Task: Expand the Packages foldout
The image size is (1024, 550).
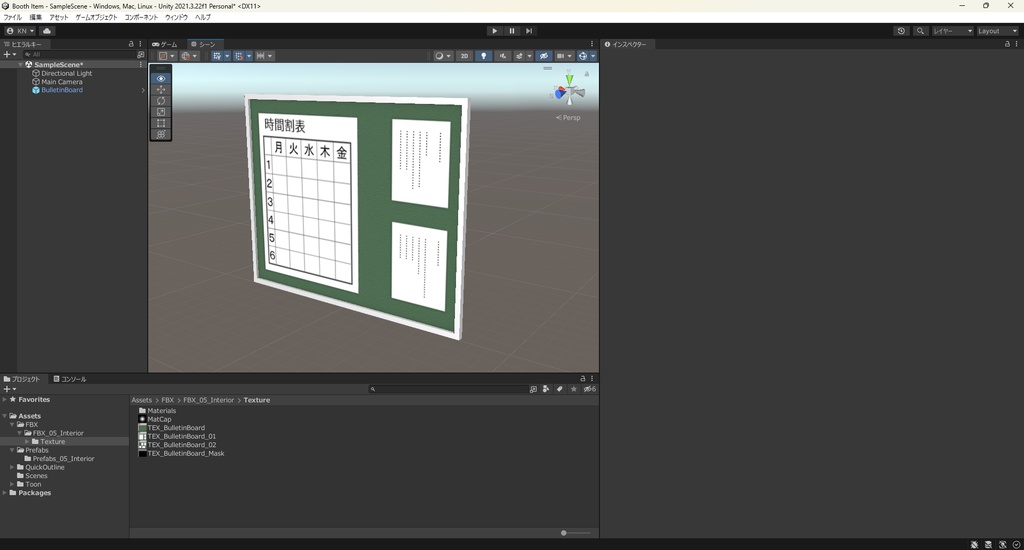Action: tap(5, 493)
